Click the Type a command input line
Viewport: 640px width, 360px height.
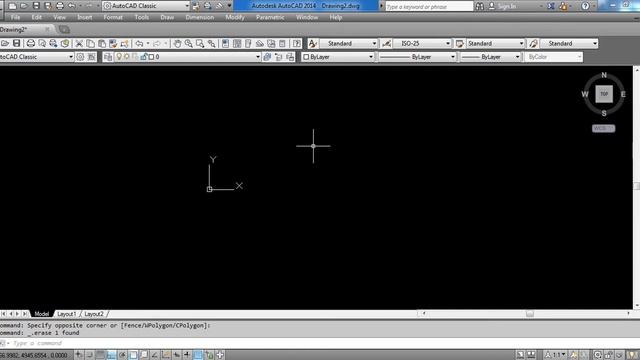(x=318, y=343)
